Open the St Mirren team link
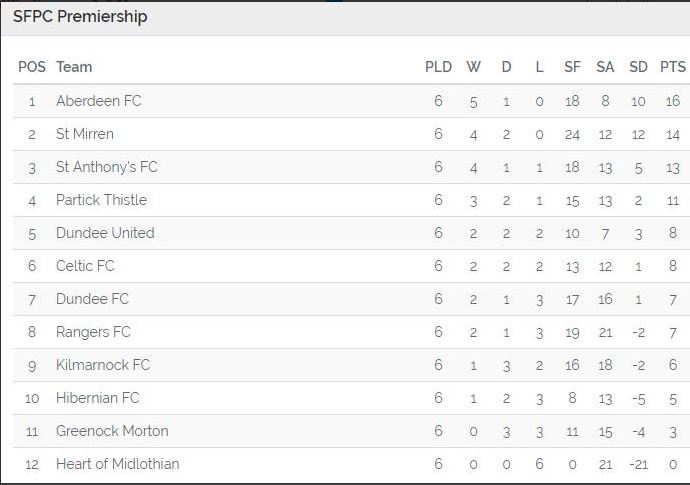The image size is (690, 485). tap(84, 134)
